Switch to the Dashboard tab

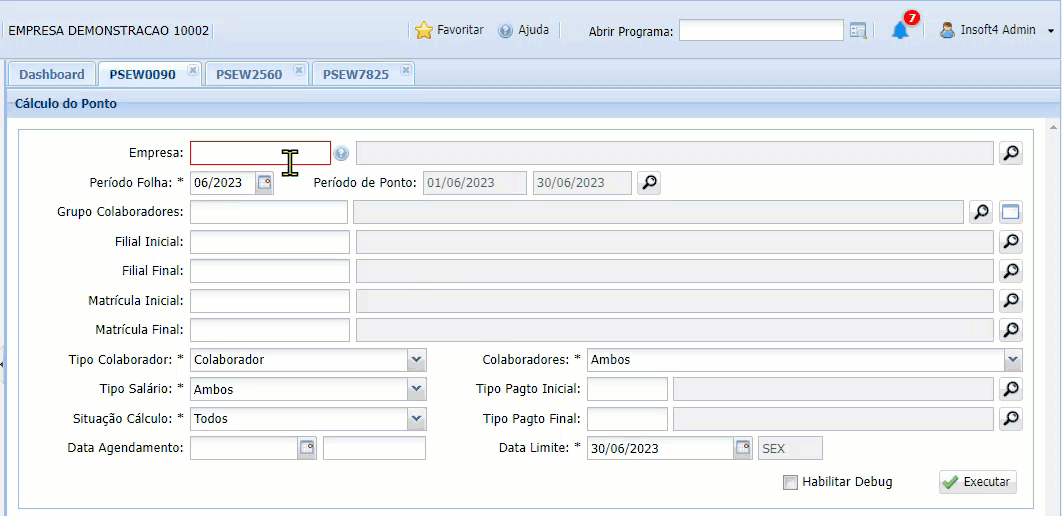[x=52, y=74]
